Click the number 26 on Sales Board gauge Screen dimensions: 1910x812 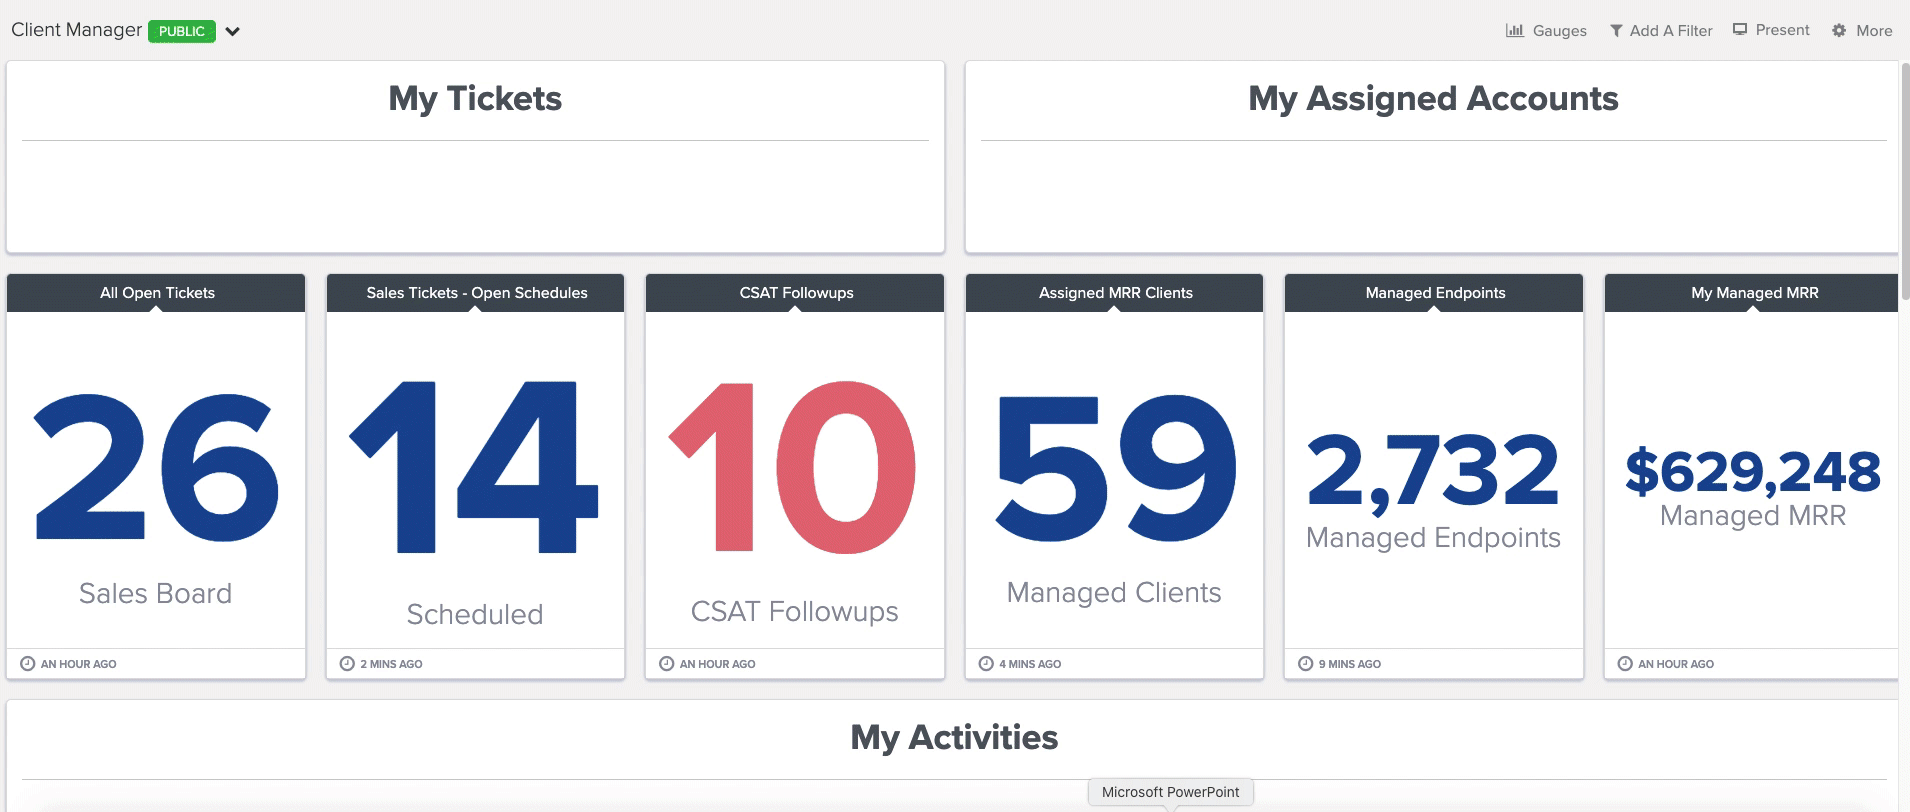pyautogui.click(x=156, y=467)
